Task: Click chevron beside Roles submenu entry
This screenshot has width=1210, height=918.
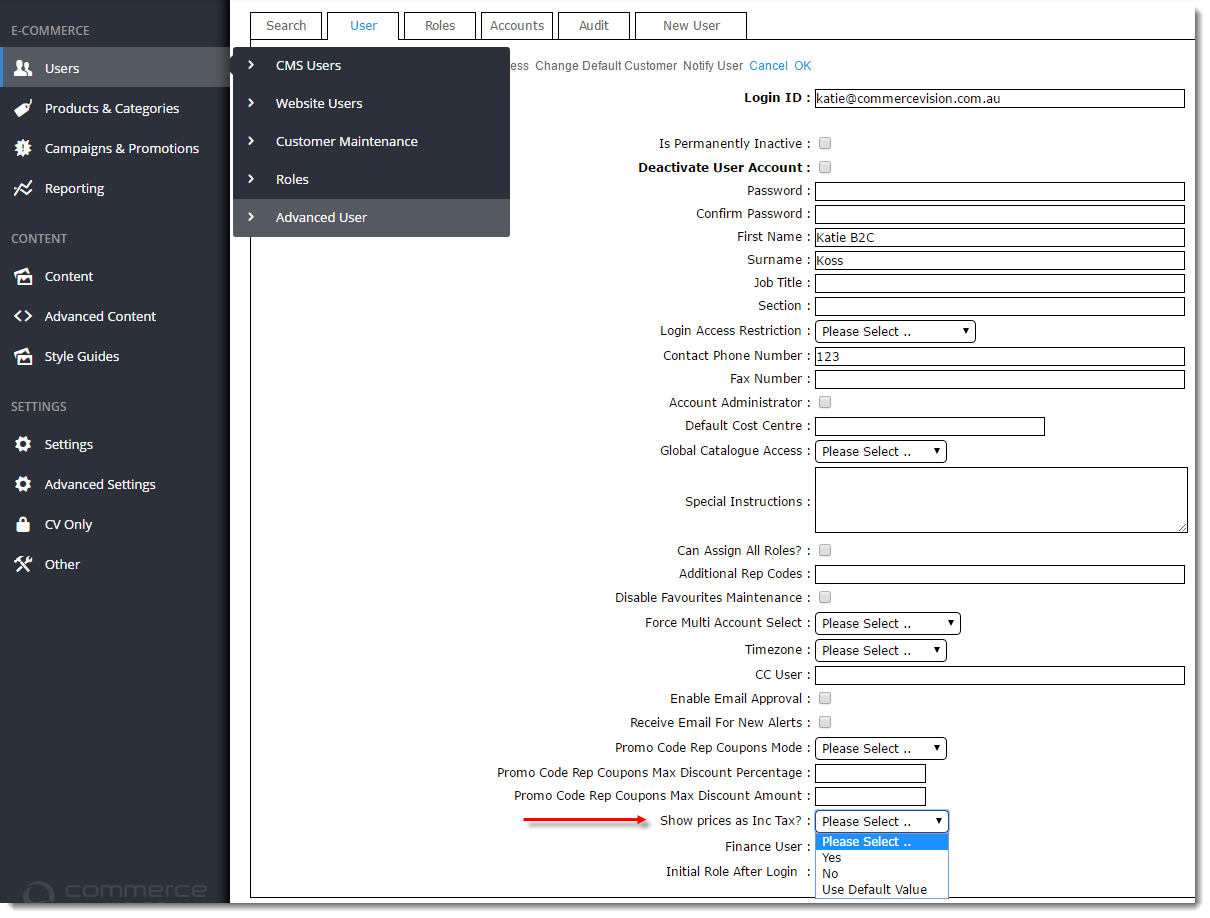Action: (251, 179)
